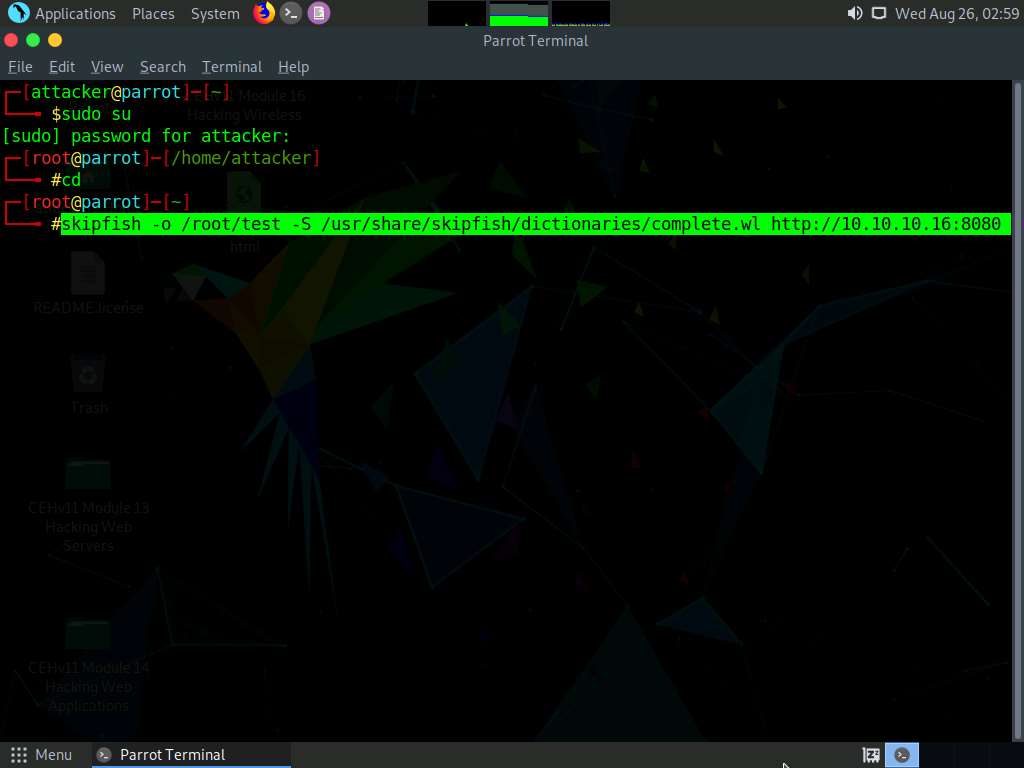Image resolution: width=1024 pixels, height=768 pixels.
Task: Launch terminal from top panel launcher
Action: tap(291, 13)
